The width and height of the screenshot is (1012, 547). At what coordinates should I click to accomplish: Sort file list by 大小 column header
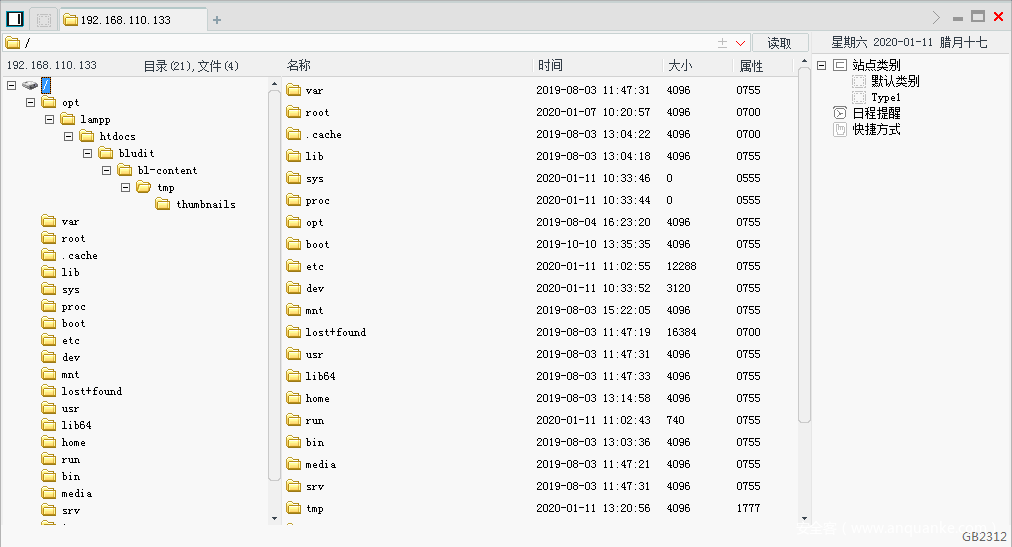(680, 65)
